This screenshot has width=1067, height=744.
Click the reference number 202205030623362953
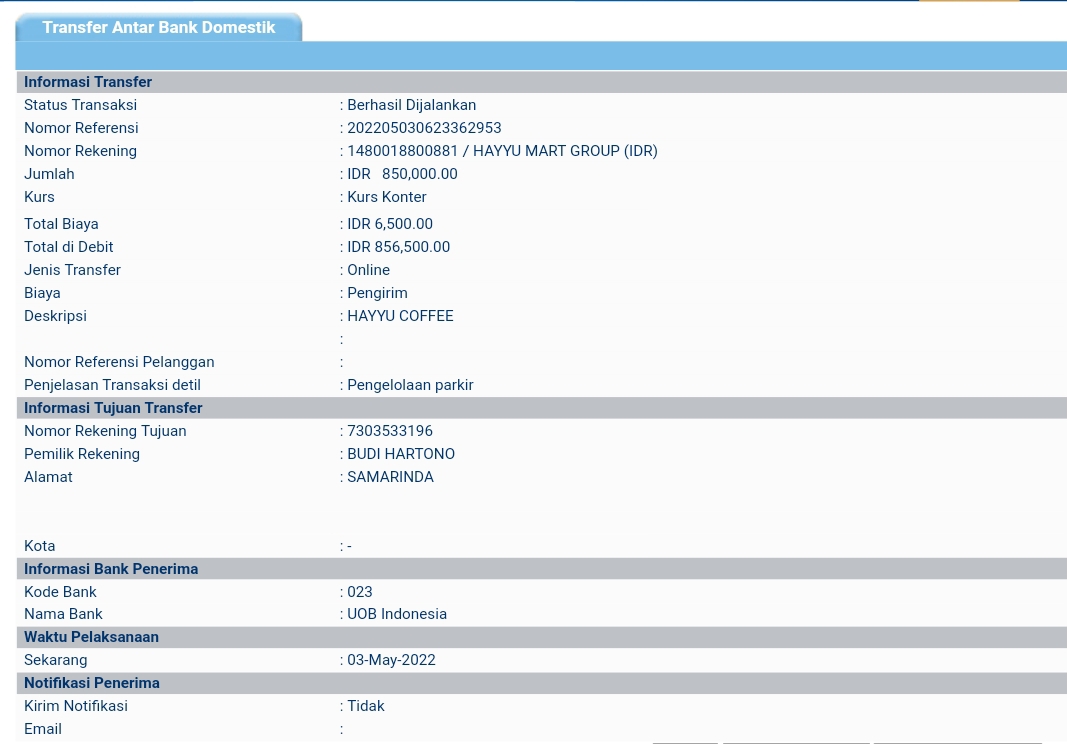424,128
